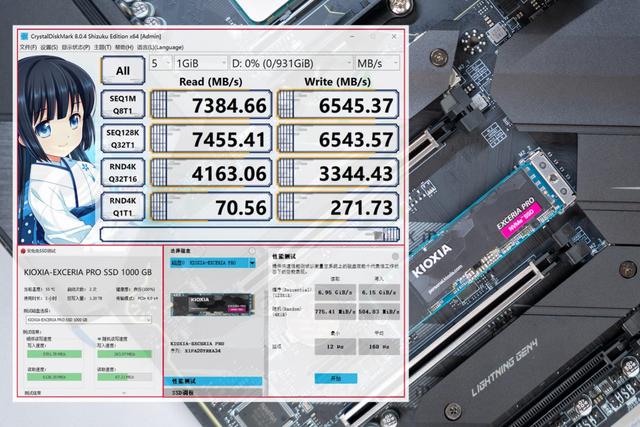Click the 7384.66 read result
640x427 pixels.
click(x=211, y=105)
